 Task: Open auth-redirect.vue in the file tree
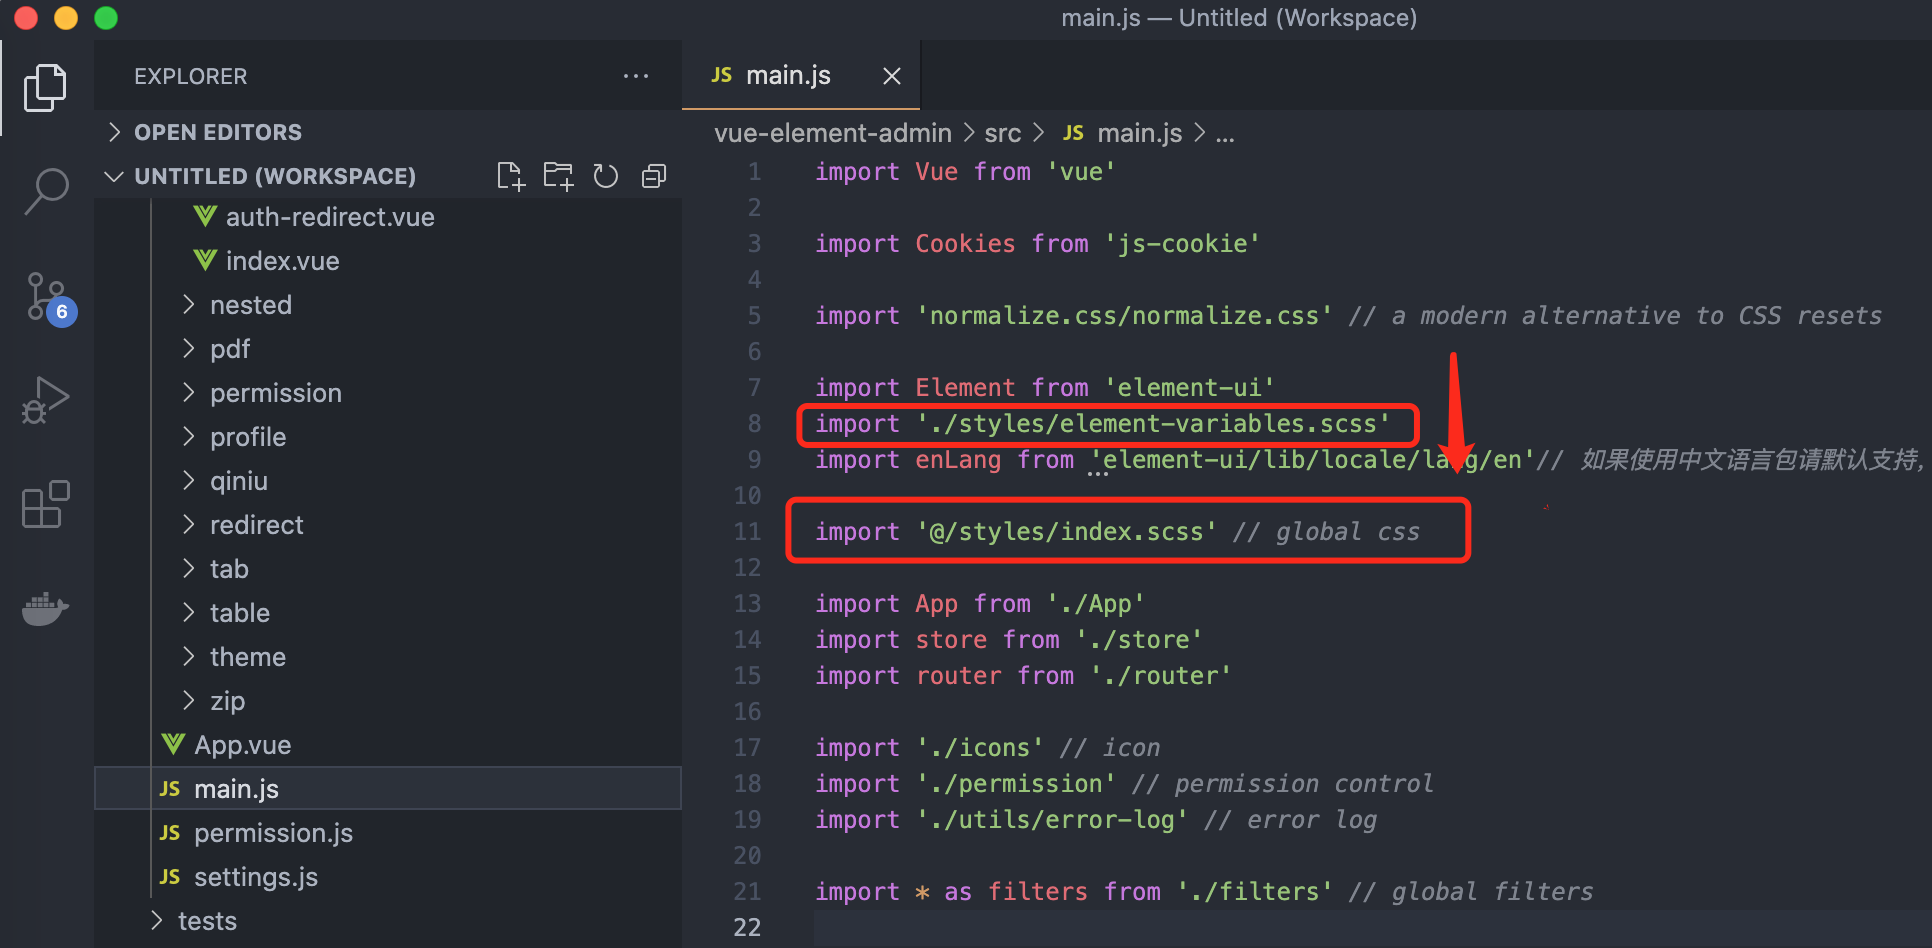[x=388, y=217]
